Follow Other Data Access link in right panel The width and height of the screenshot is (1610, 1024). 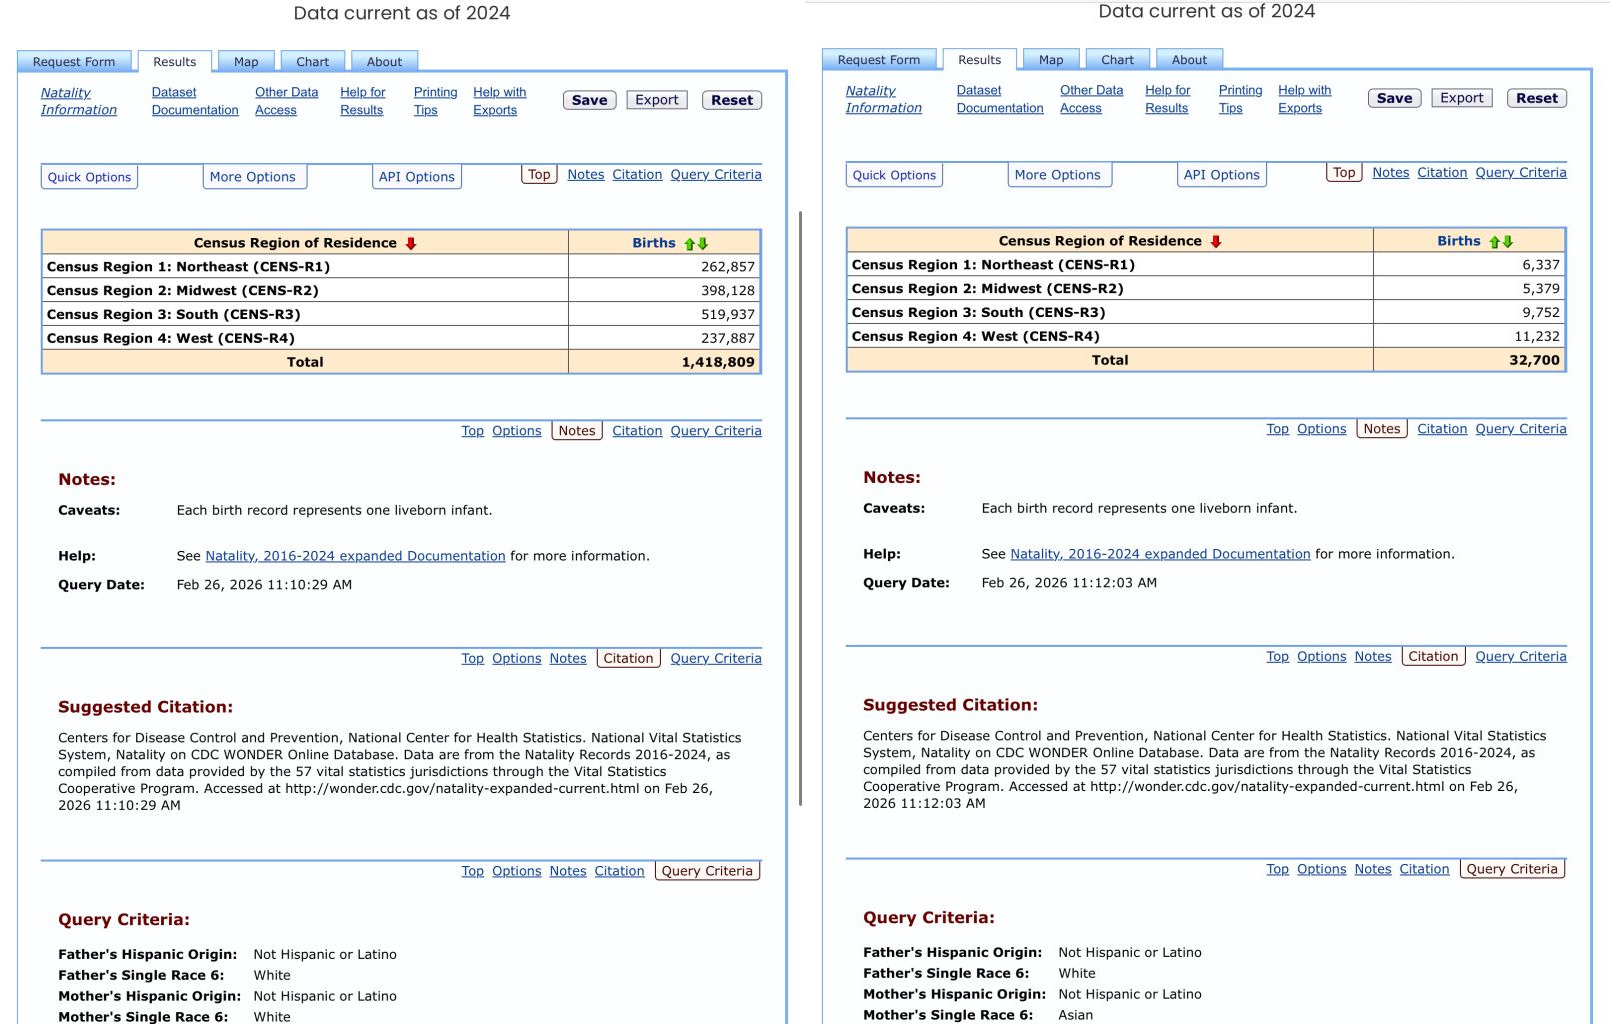[1091, 99]
